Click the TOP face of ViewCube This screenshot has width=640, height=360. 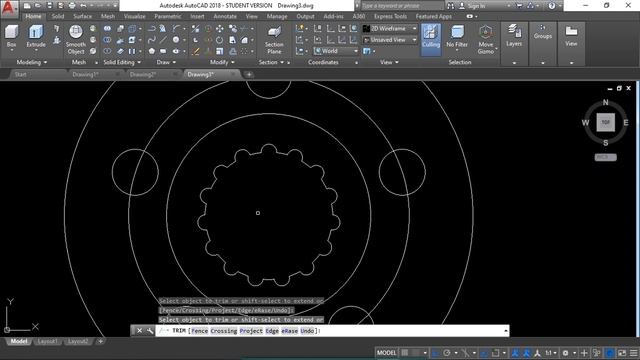606,122
